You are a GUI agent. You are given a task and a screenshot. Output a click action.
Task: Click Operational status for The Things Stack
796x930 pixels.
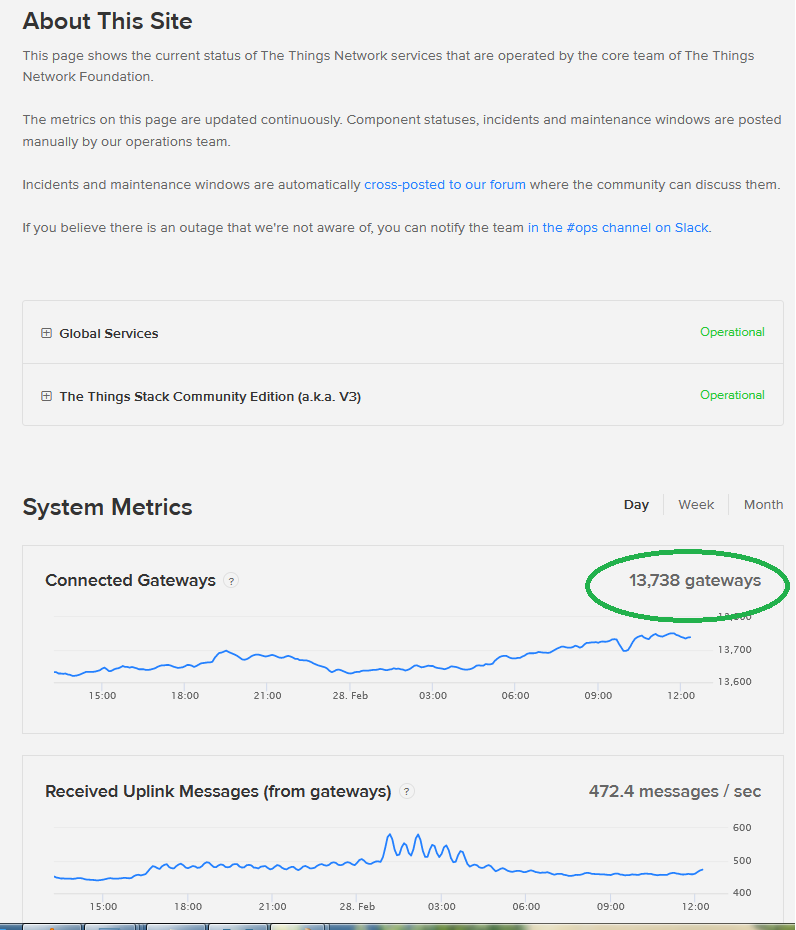(732, 395)
